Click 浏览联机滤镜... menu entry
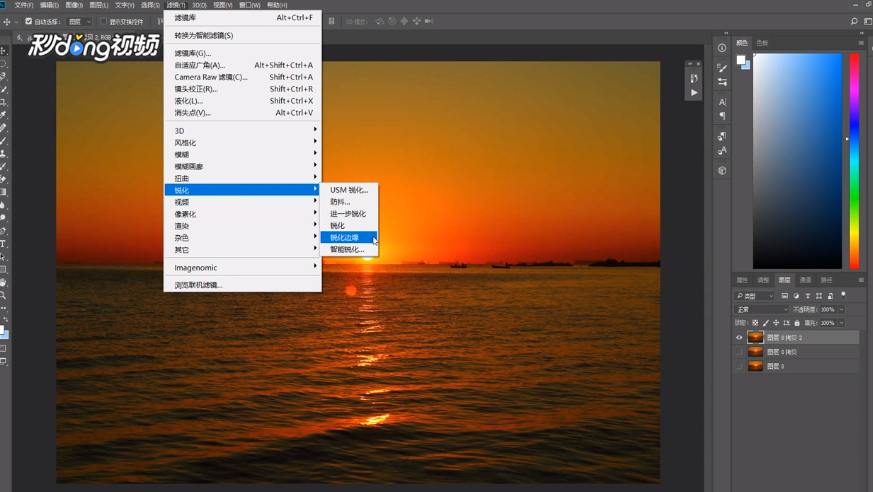873x492 pixels. point(243,285)
